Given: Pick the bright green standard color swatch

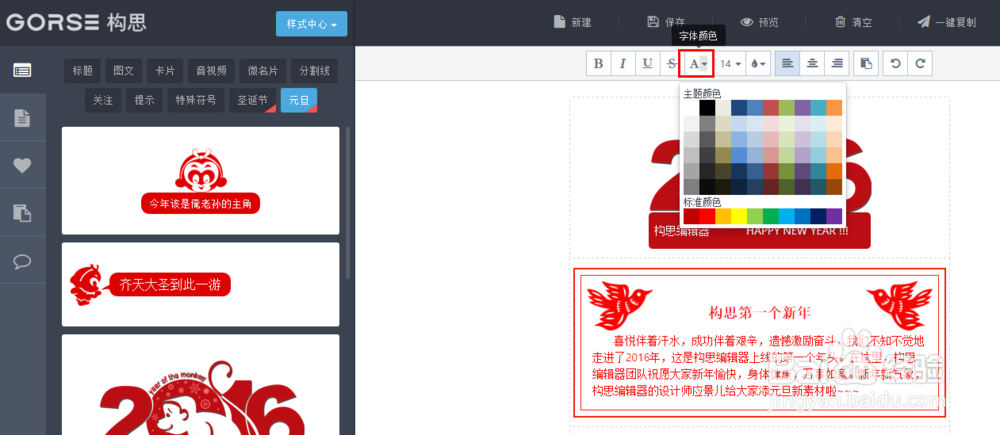Looking at the screenshot, I should coord(771,216).
